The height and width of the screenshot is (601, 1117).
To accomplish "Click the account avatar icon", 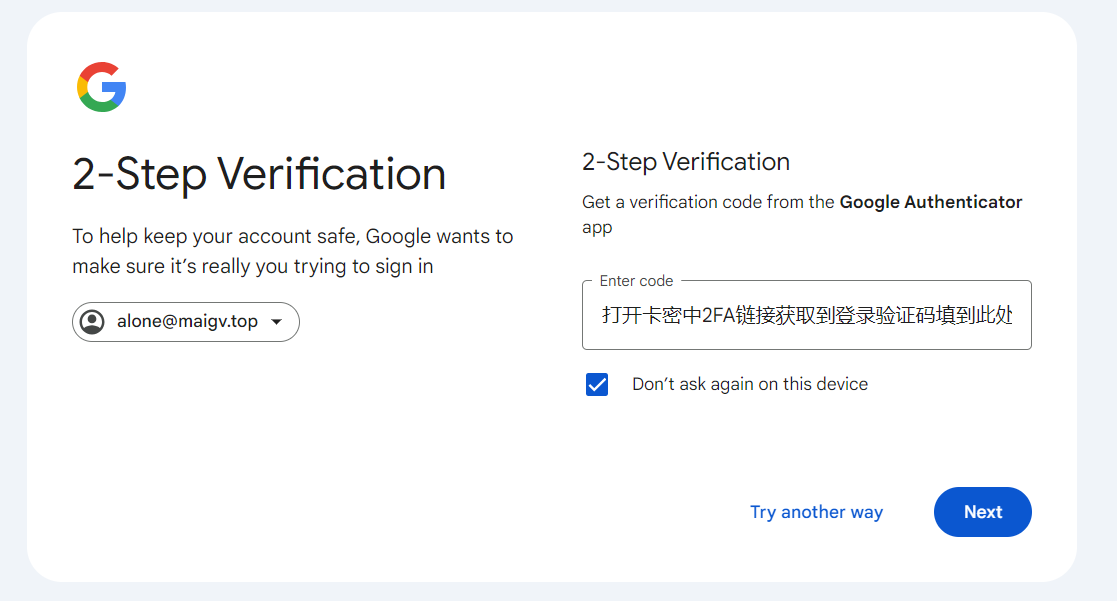I will pyautogui.click(x=92, y=322).
